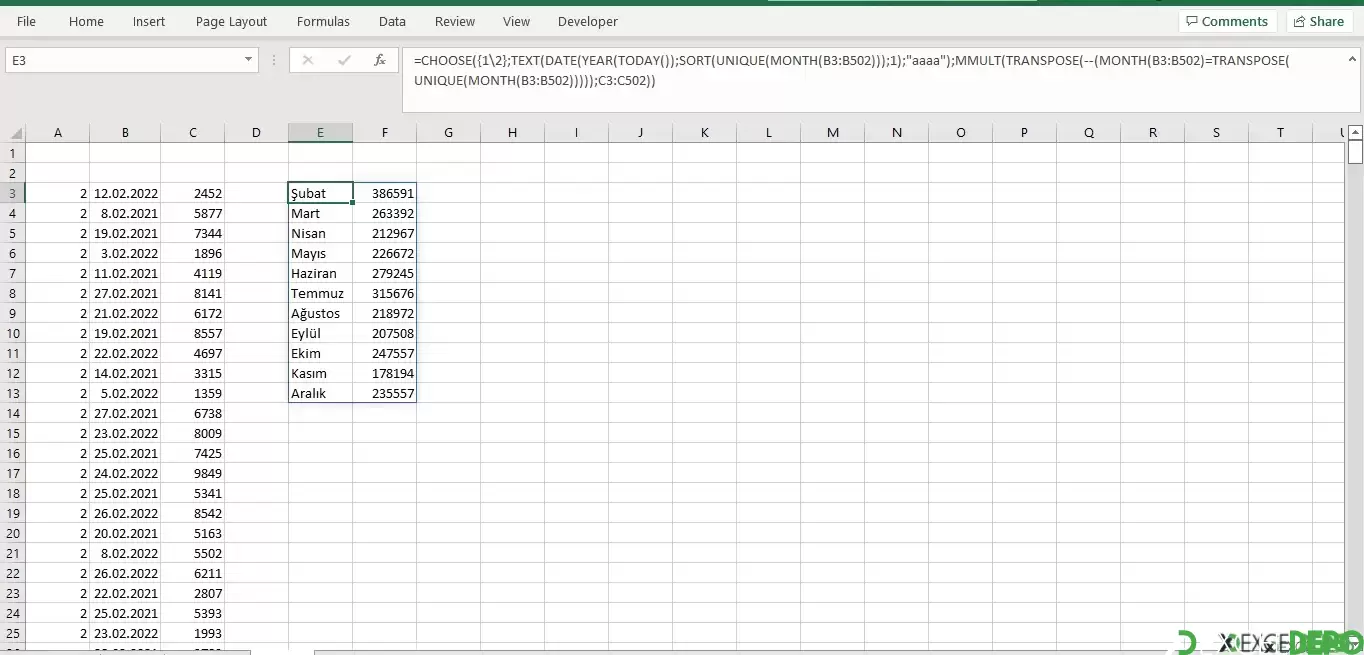Image resolution: width=1364 pixels, height=655 pixels.
Task: Select column T header
Action: coord(1281,133)
